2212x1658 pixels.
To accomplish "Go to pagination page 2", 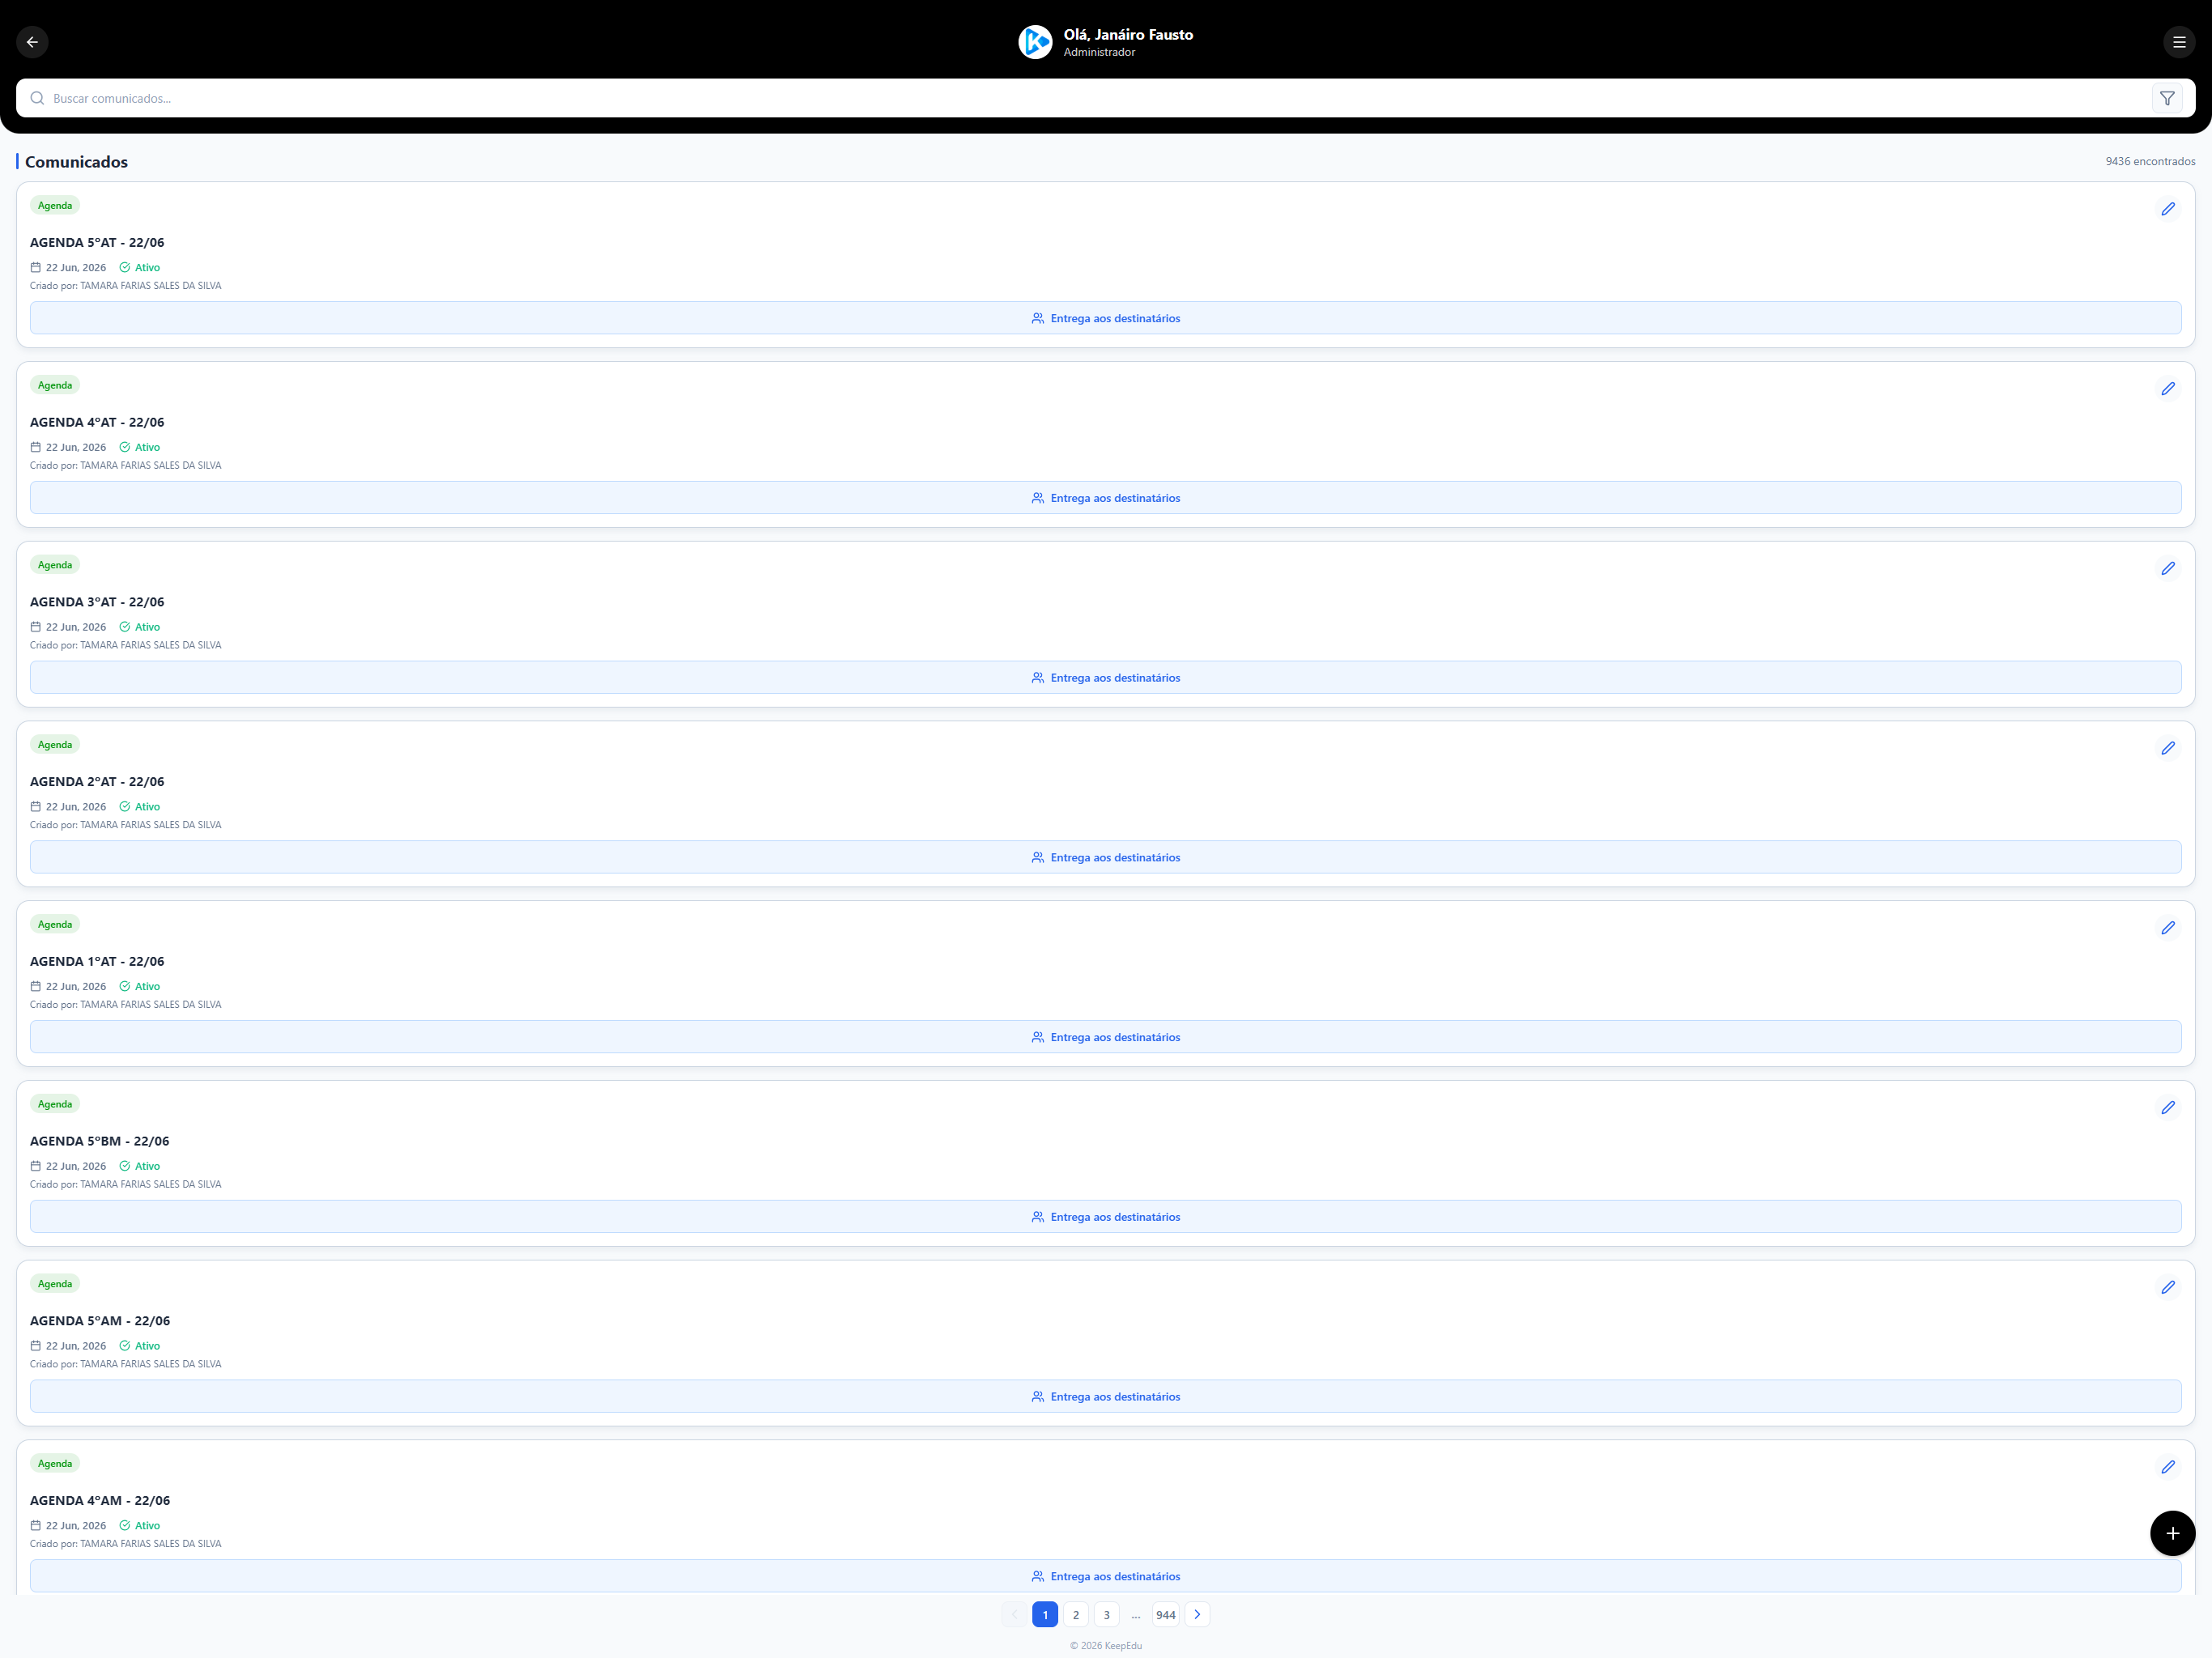I will click(x=1076, y=1616).
